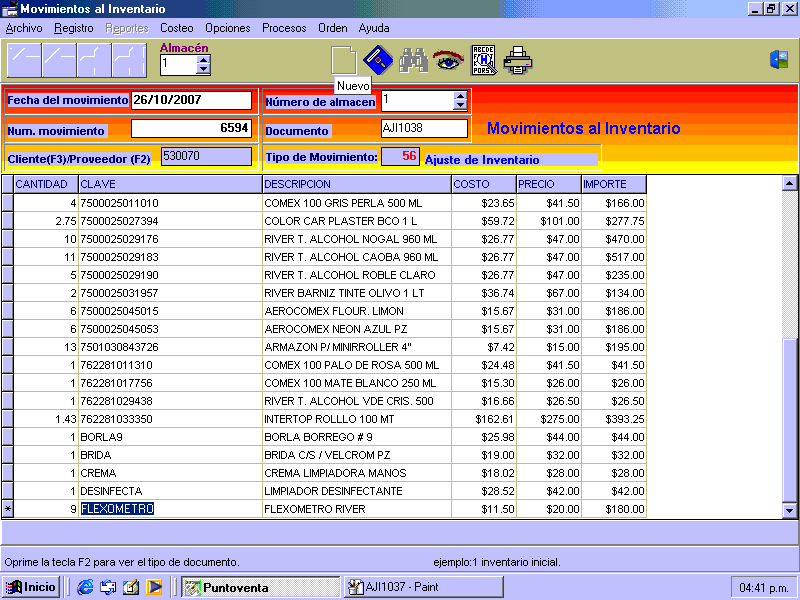Click the ABCDE alphabet sort icon

[x=483, y=60]
